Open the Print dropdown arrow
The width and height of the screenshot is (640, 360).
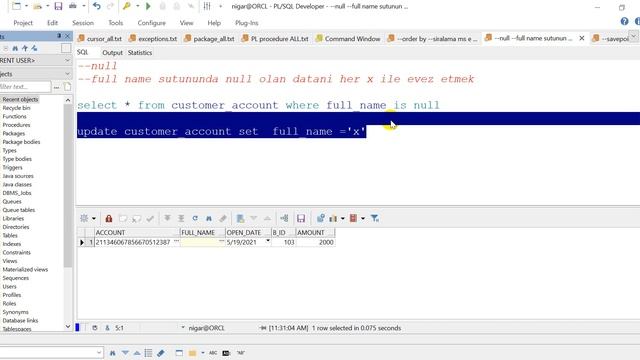click(84, 6)
